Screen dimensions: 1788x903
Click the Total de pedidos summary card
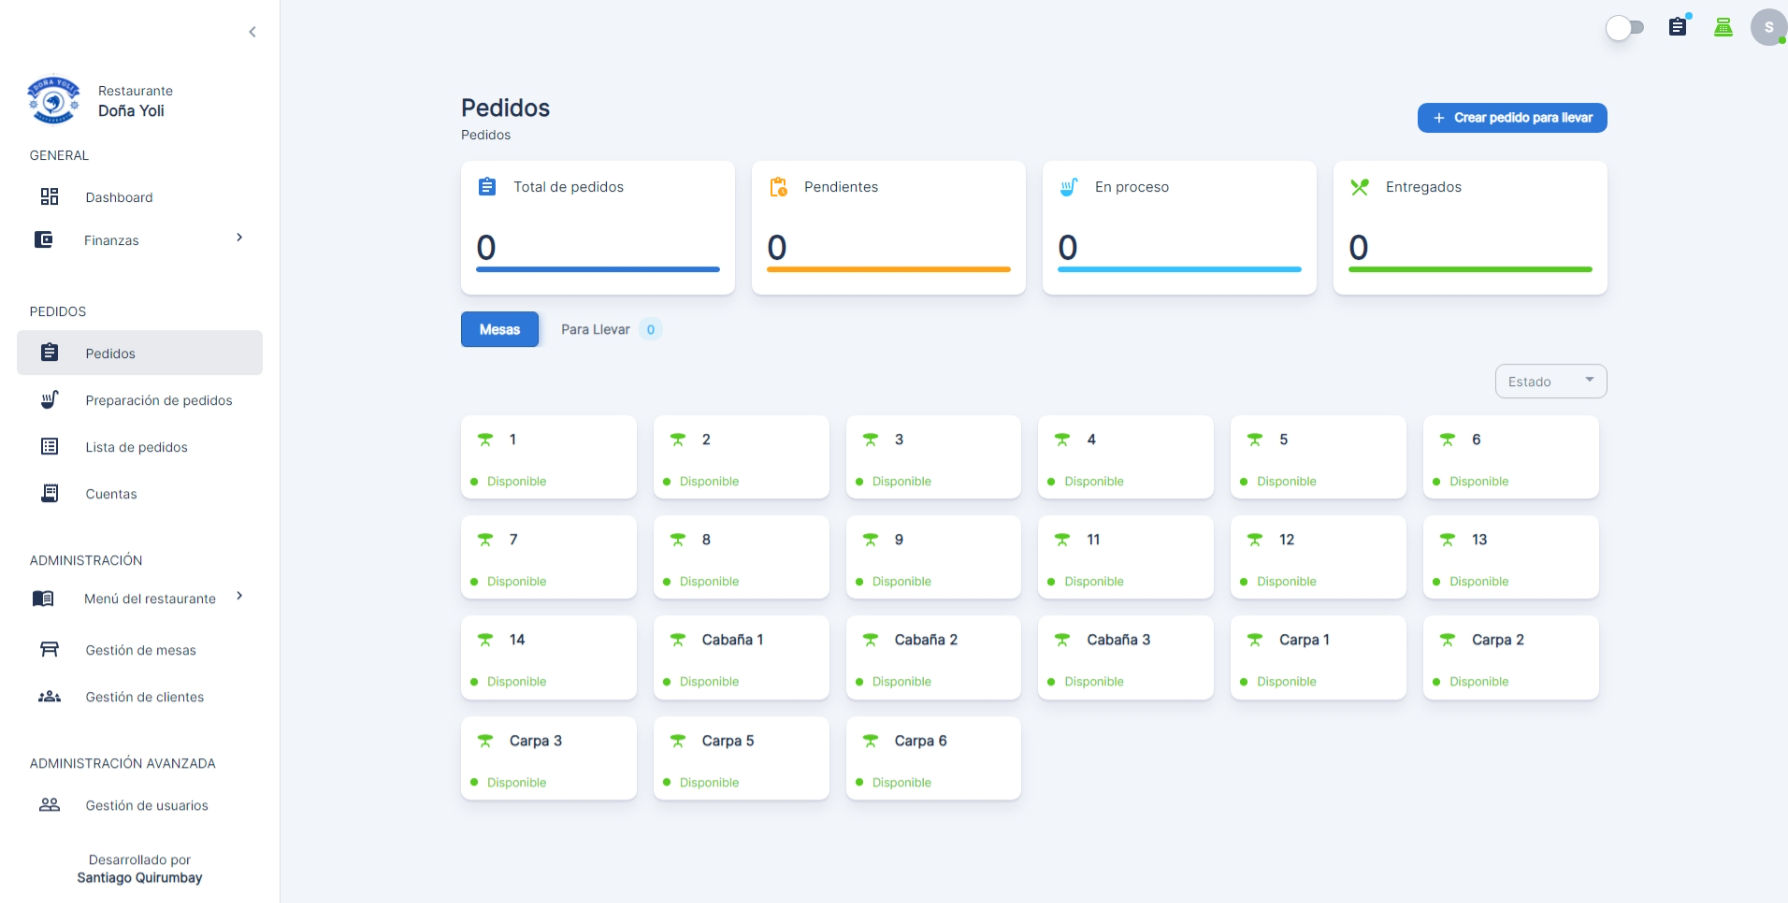click(x=598, y=228)
